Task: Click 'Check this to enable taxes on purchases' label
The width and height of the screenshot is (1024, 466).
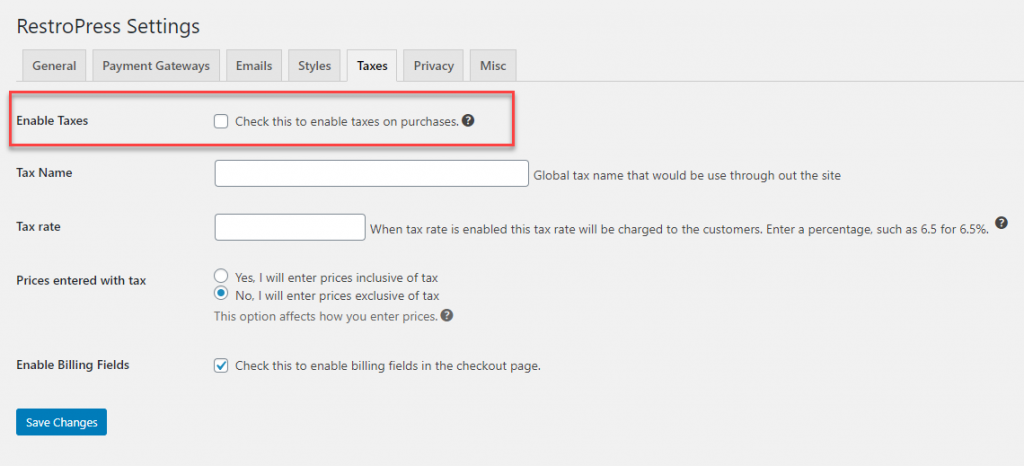Action: tap(347, 121)
